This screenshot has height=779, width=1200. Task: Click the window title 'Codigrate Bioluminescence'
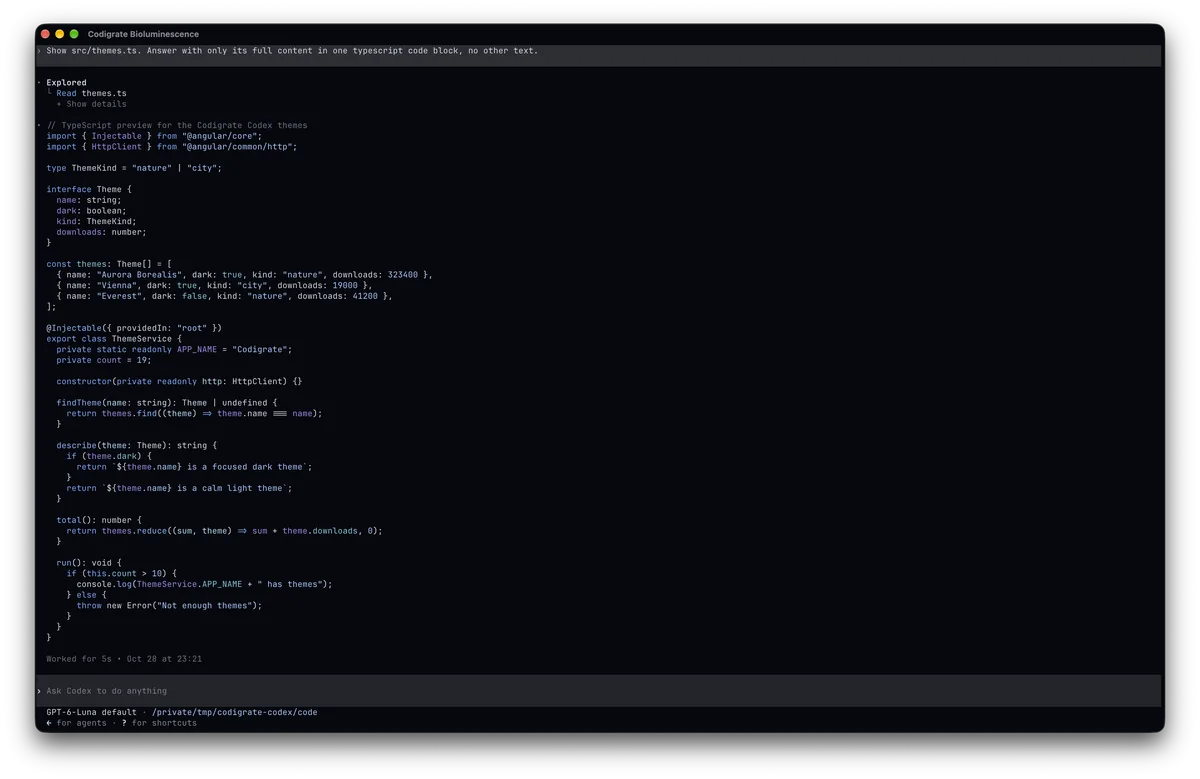pyautogui.click(x=143, y=34)
